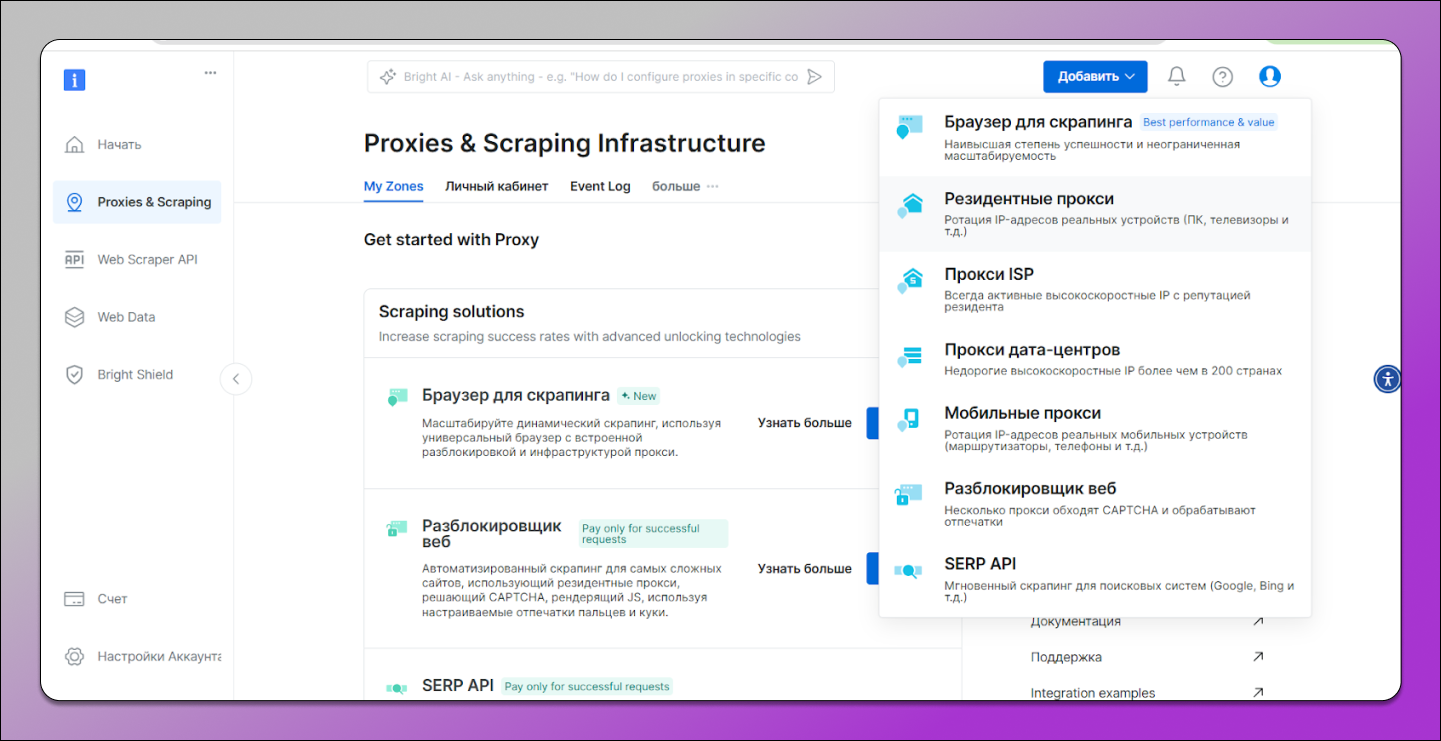Click the Разблокировщик веб icon in the dropdown
1441x741 pixels.
click(909, 495)
